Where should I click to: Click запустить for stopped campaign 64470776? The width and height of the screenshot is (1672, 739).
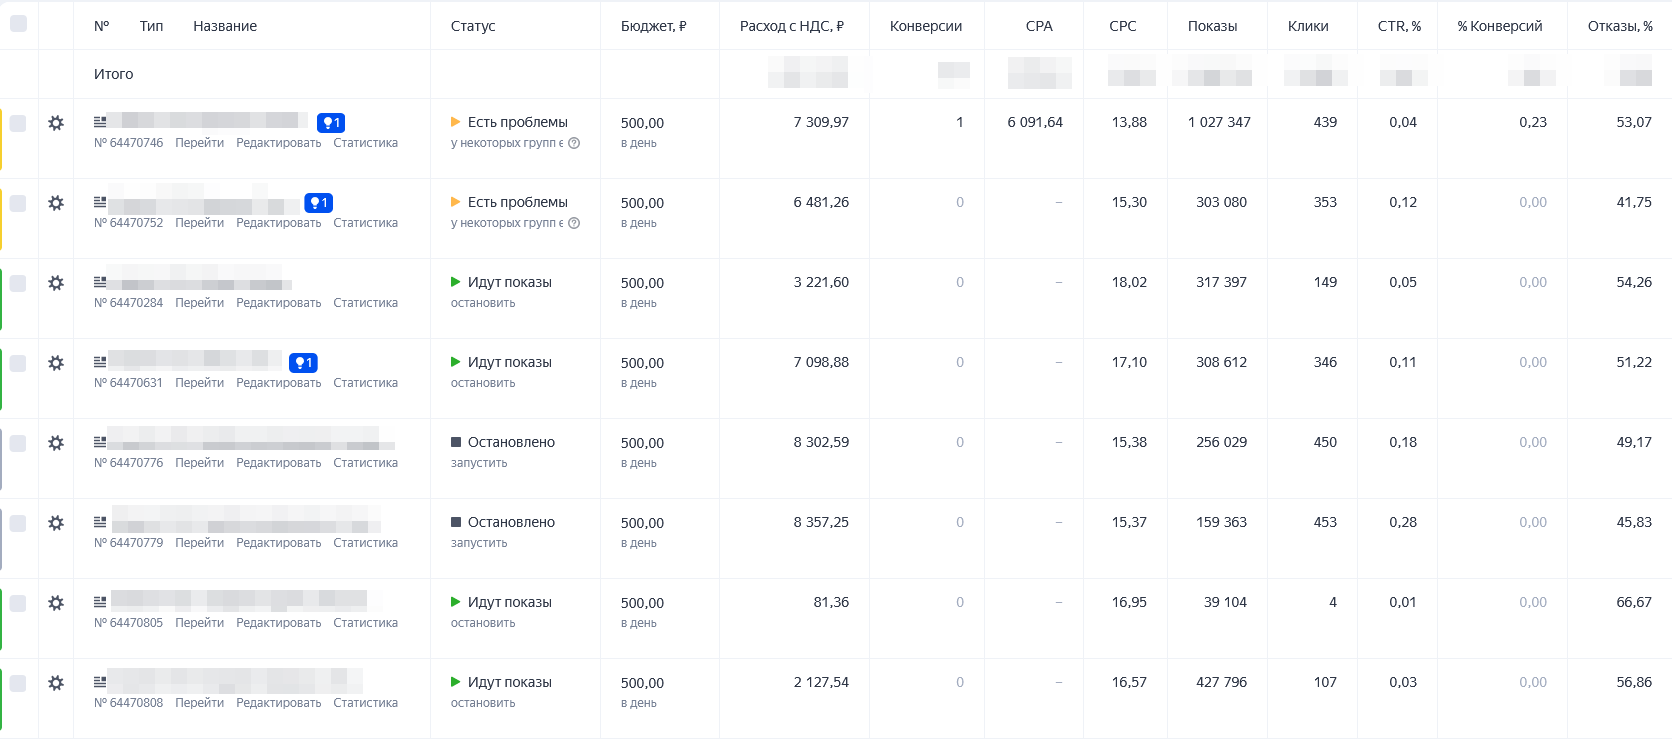coord(479,463)
